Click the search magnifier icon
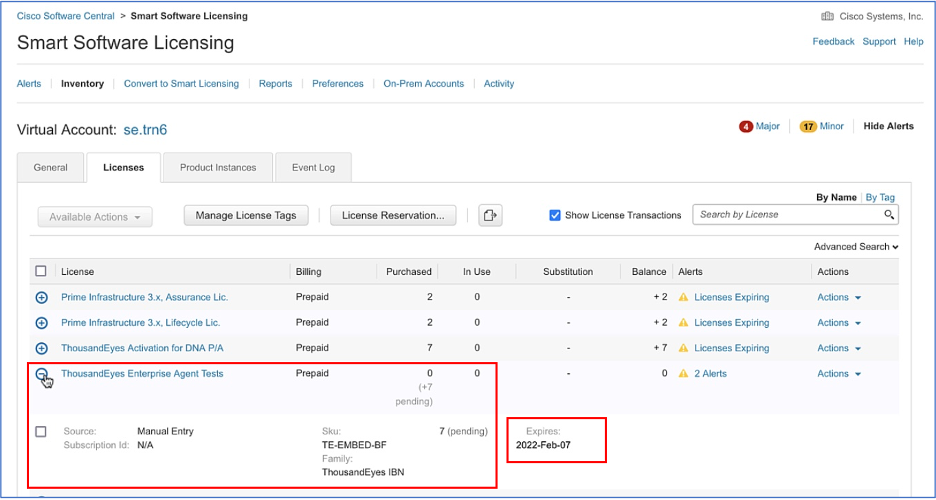 [888, 215]
